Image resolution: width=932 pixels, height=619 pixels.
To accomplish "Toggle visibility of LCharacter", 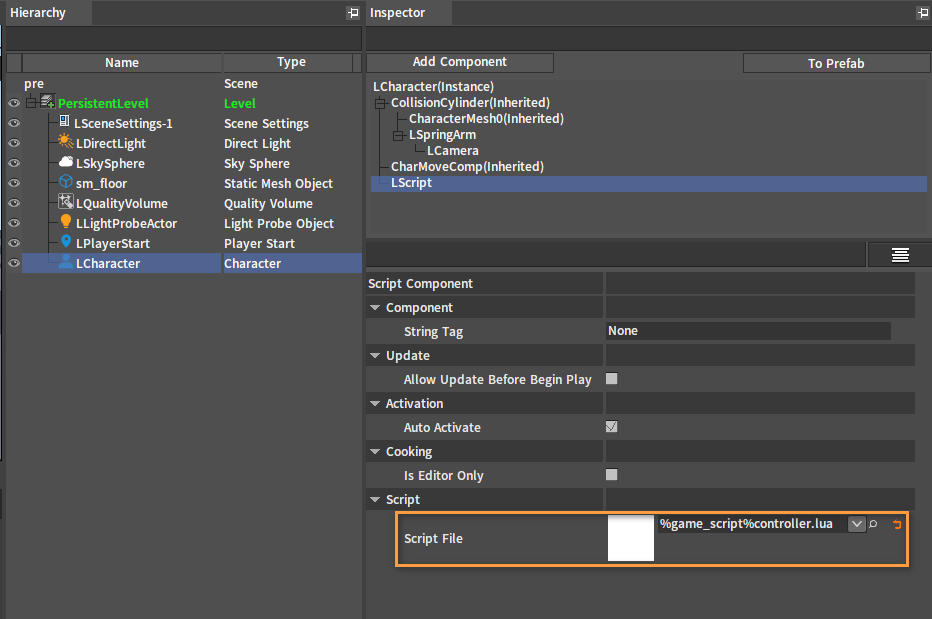I will (x=14, y=263).
